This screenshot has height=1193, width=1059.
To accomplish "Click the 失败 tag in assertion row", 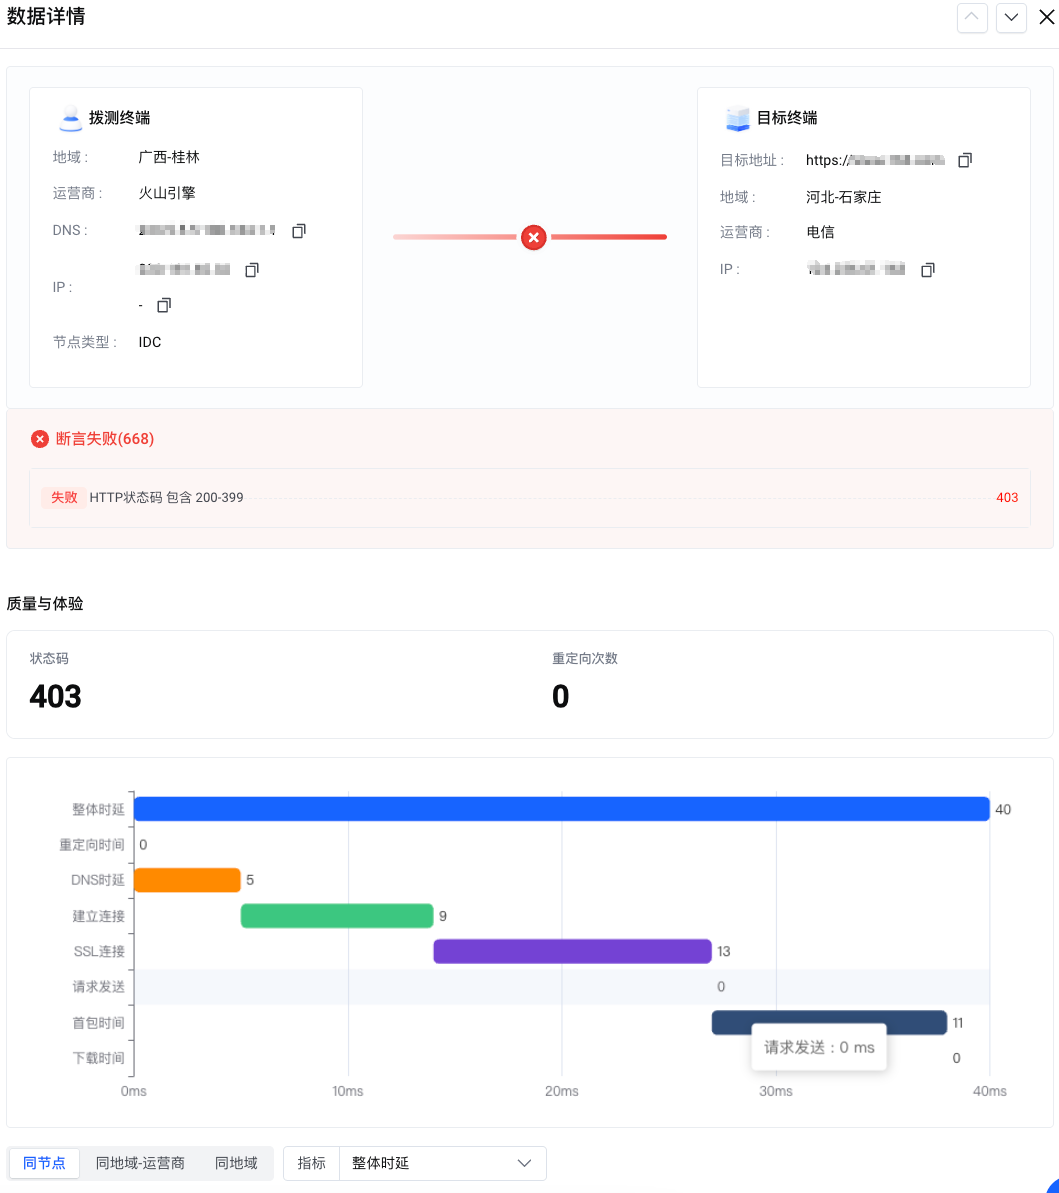I will point(64,498).
